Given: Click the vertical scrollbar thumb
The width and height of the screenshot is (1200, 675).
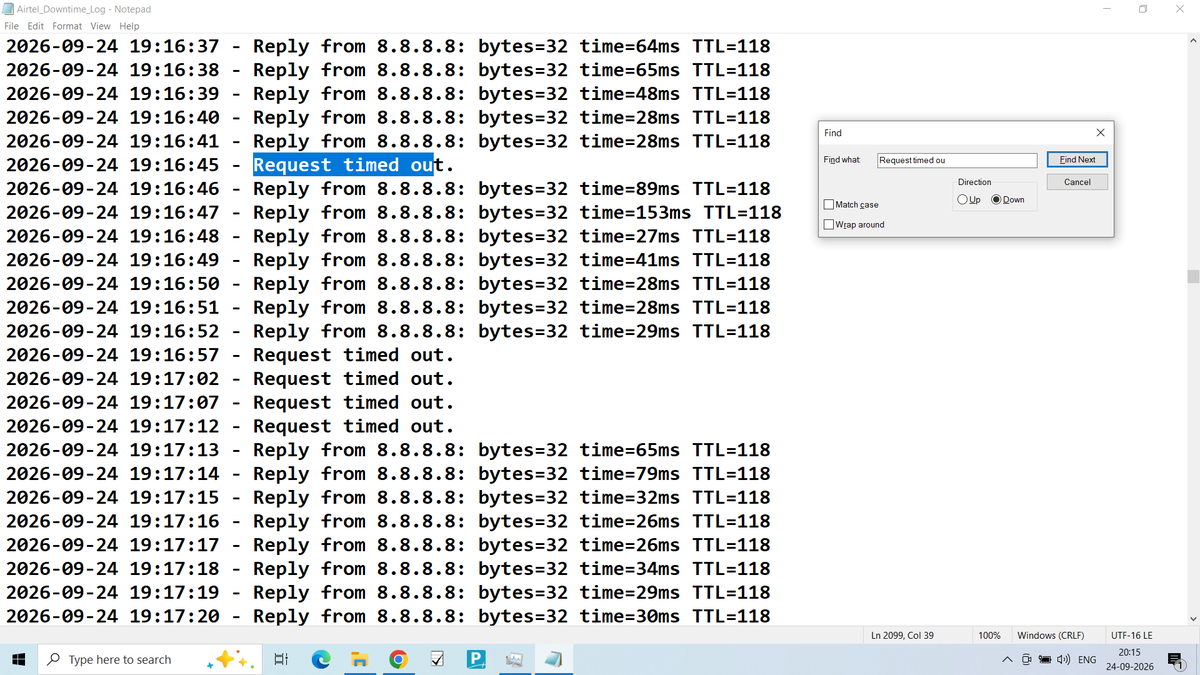Looking at the screenshot, I should click(x=1192, y=277).
